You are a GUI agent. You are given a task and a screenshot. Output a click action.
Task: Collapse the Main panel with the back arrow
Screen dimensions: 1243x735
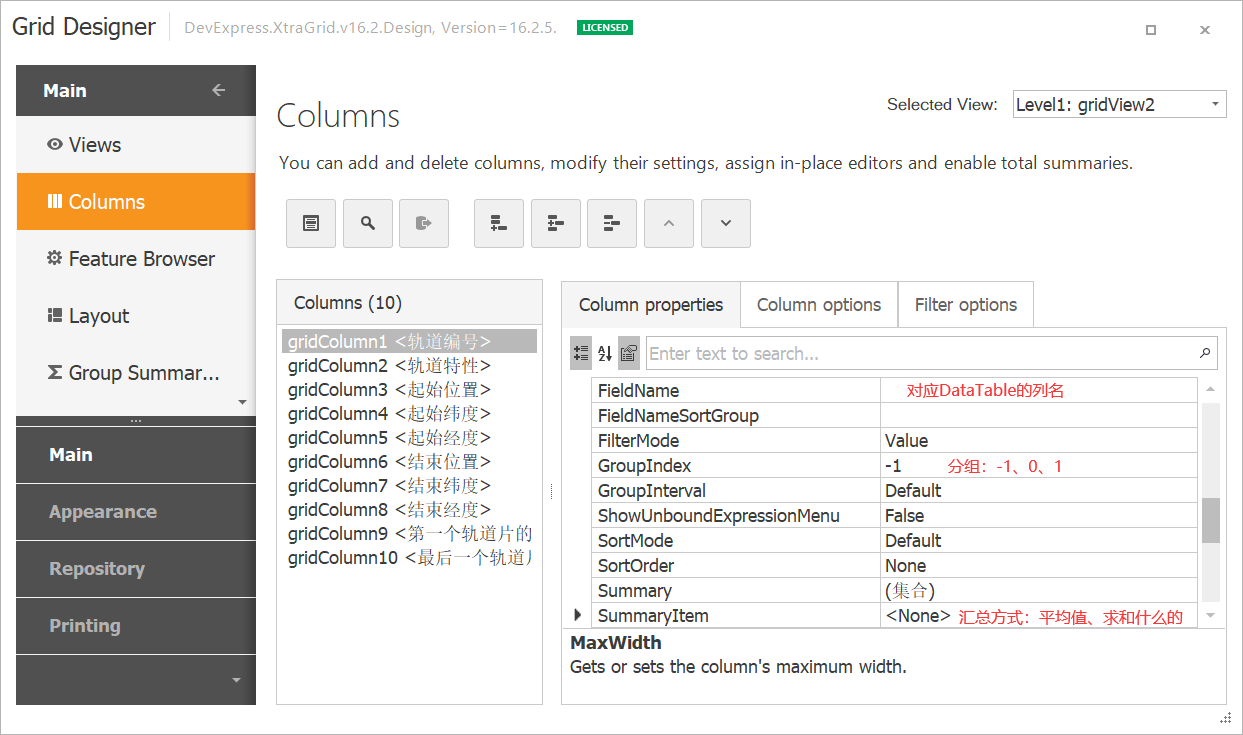pyautogui.click(x=219, y=90)
